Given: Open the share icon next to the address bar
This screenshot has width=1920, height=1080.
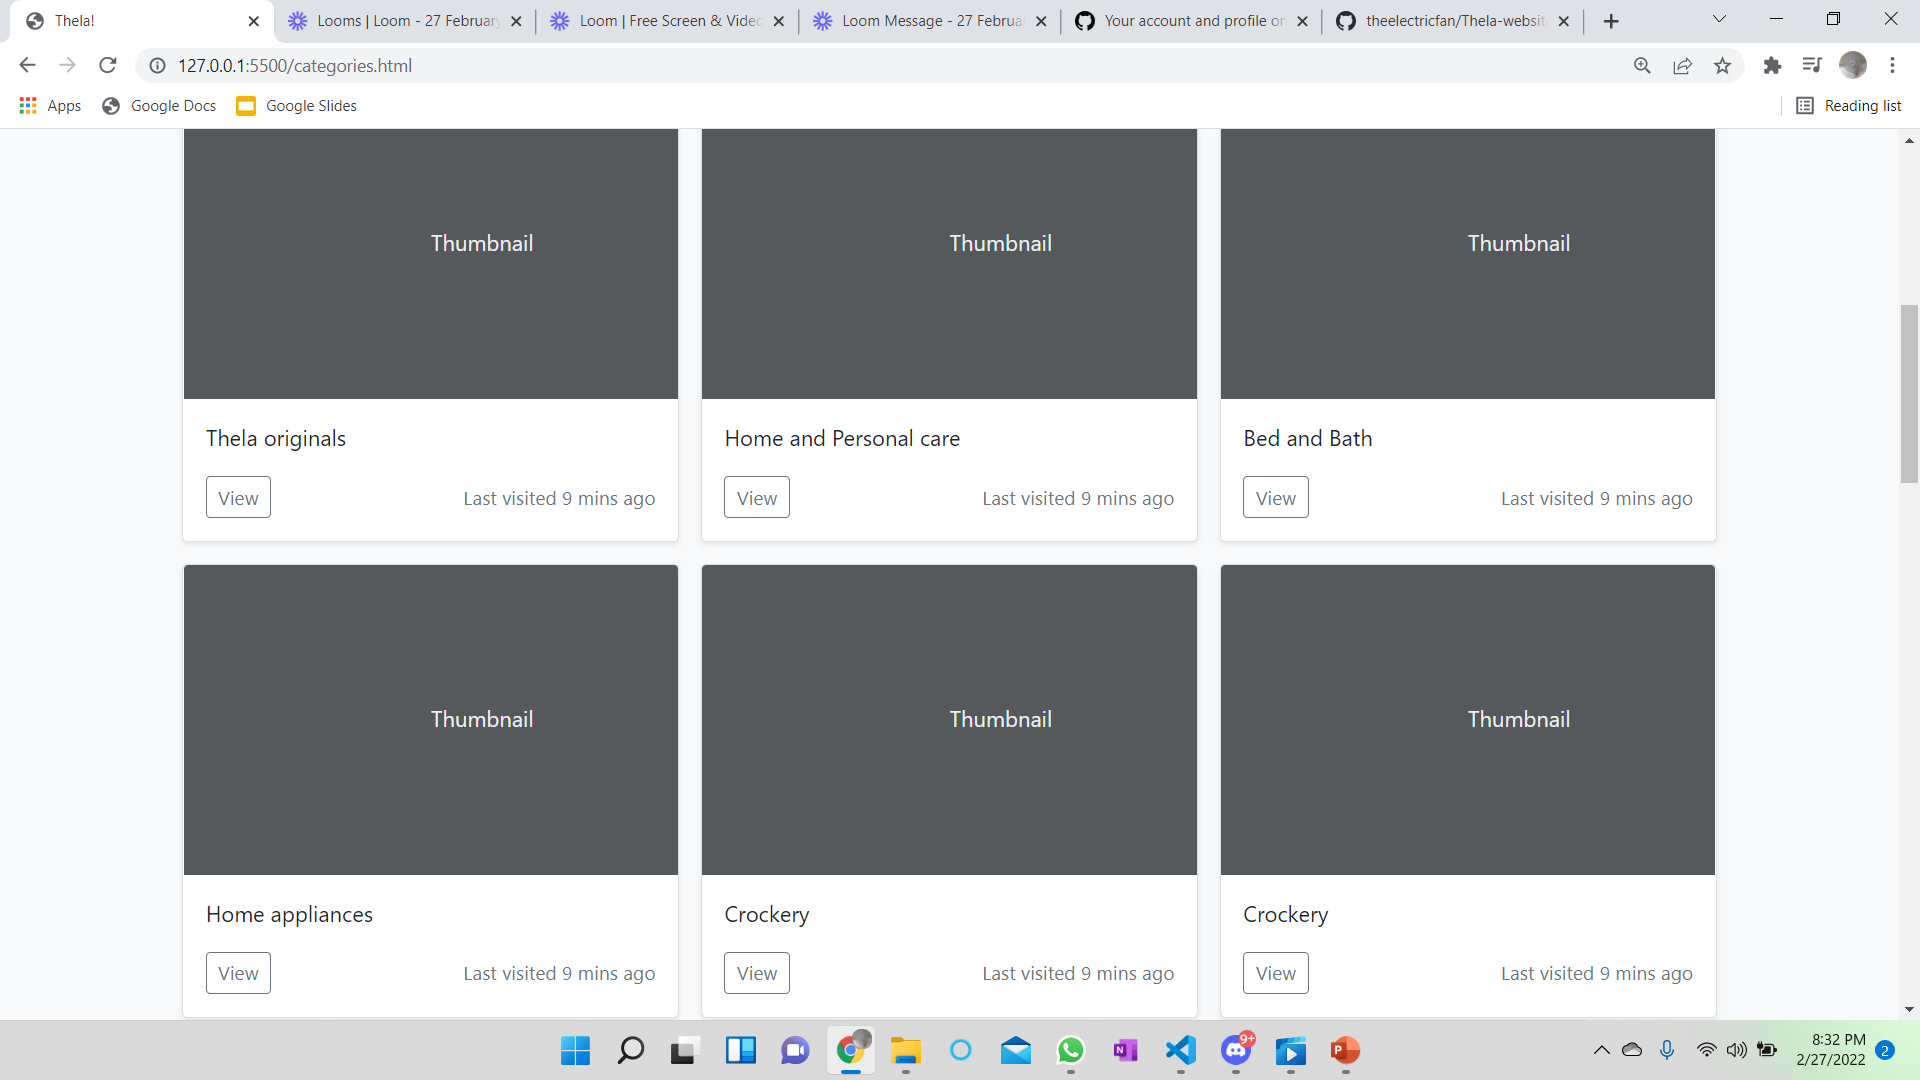Looking at the screenshot, I should (x=1682, y=65).
